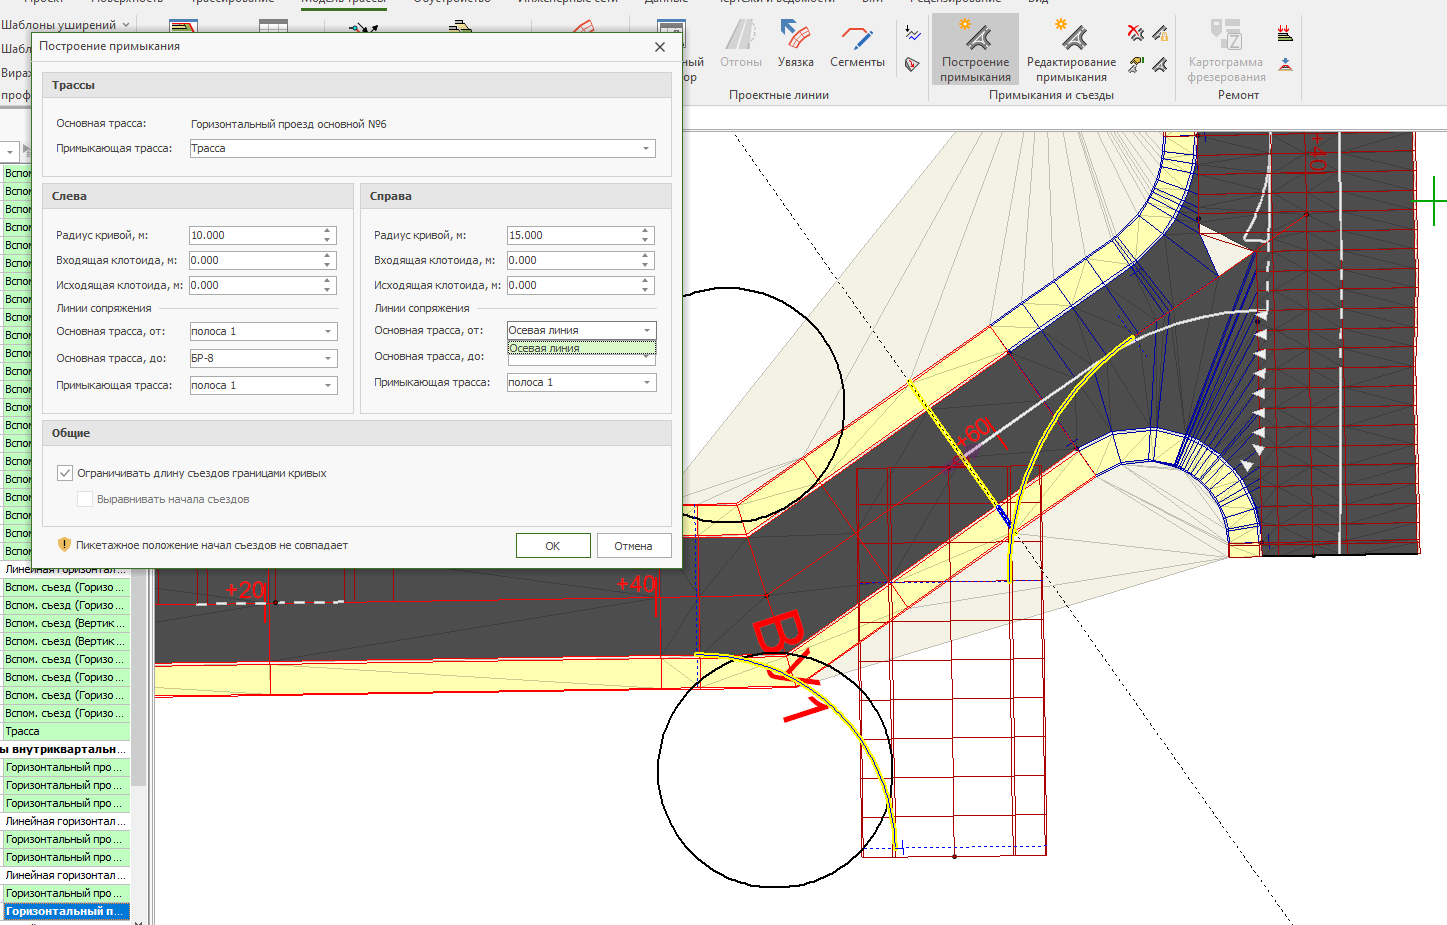
Task: Decrease right Исходящая клотоида value
Action: pos(645,290)
